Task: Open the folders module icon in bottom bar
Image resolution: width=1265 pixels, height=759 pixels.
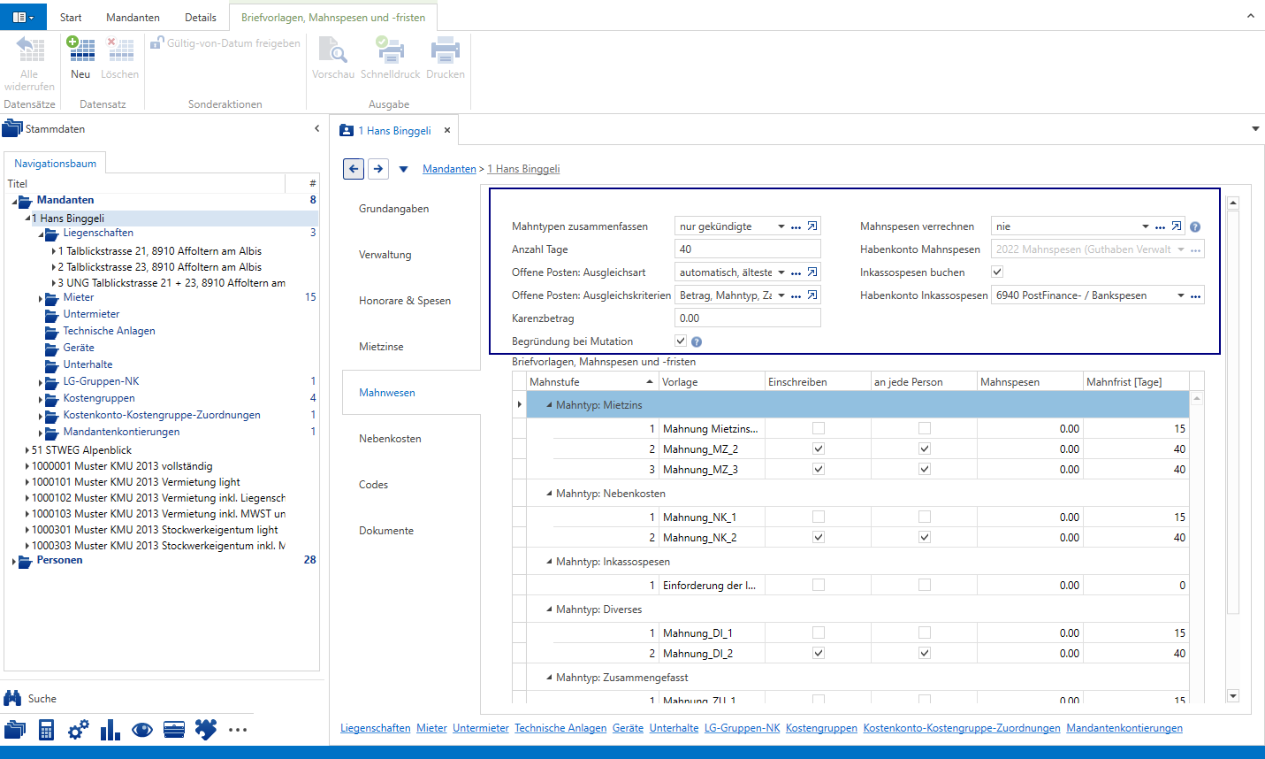Action: coord(14,730)
